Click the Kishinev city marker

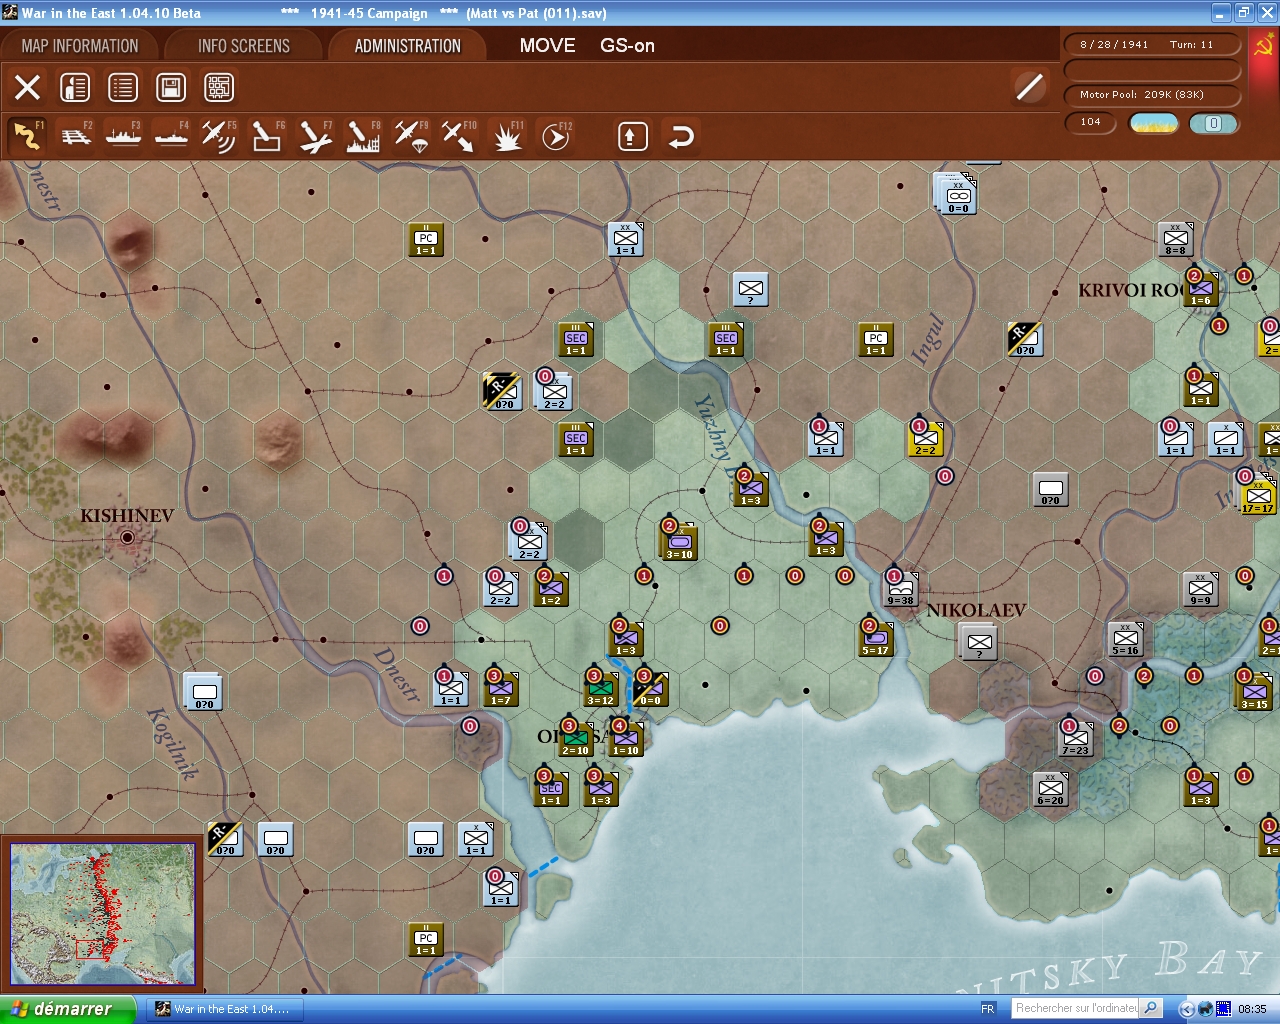coord(127,537)
